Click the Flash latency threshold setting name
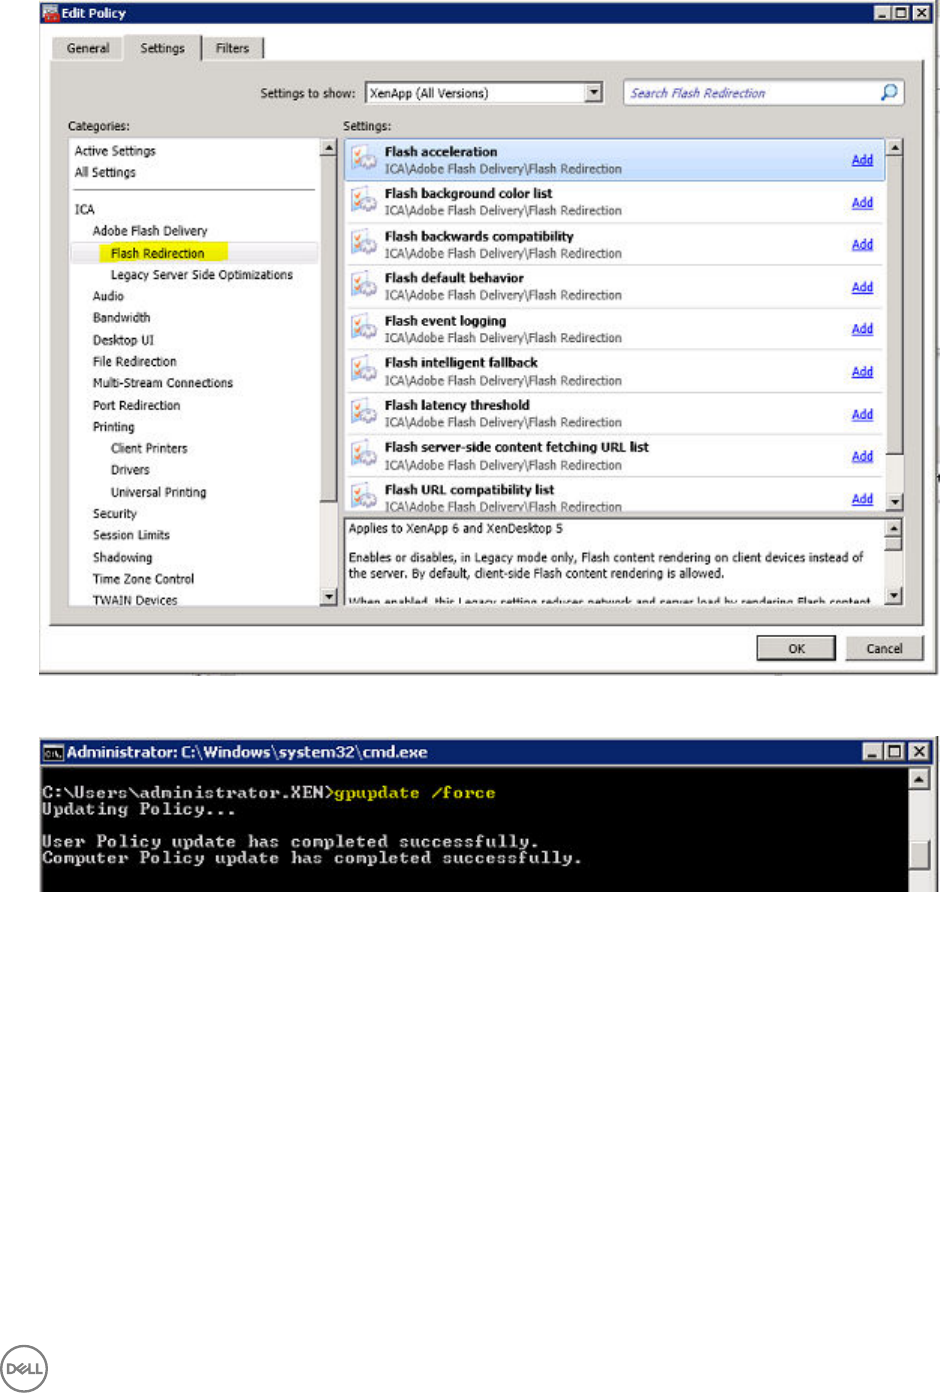Viewport: 940px width, 1393px height. 457,405
